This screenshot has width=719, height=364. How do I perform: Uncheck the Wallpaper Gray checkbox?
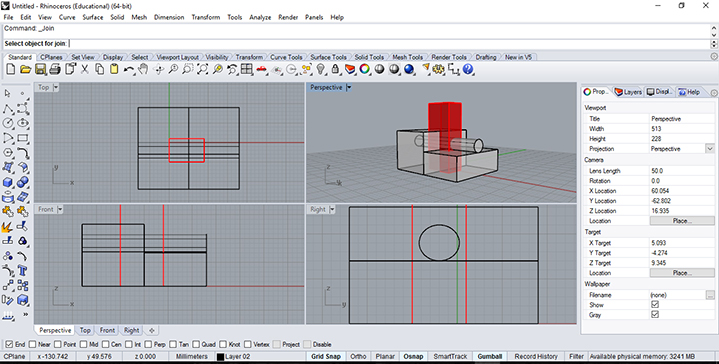[655, 315]
